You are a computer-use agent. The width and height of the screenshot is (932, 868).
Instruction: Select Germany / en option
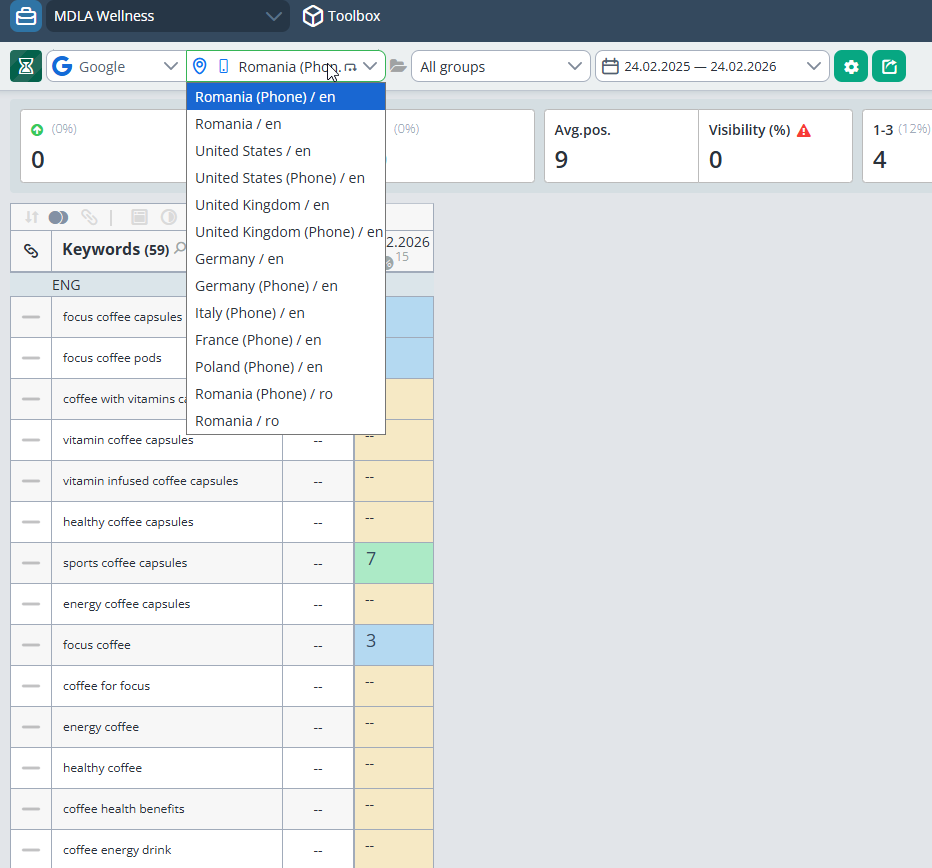tap(286, 259)
